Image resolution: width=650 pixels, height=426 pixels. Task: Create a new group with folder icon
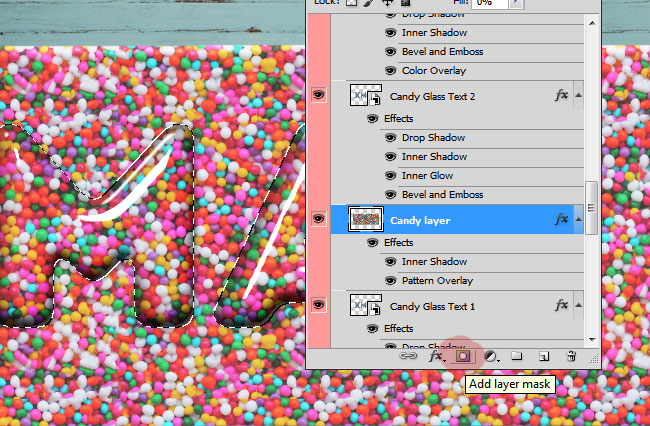[x=517, y=356]
